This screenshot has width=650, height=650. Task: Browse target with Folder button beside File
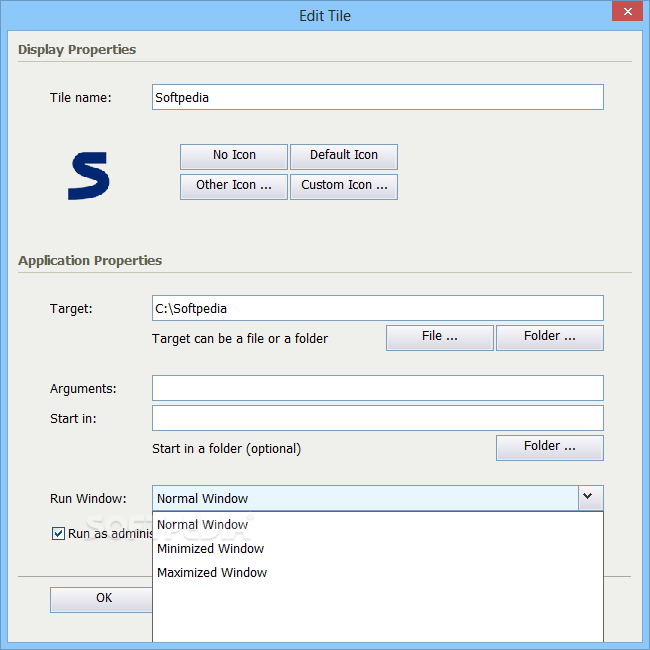(550, 338)
